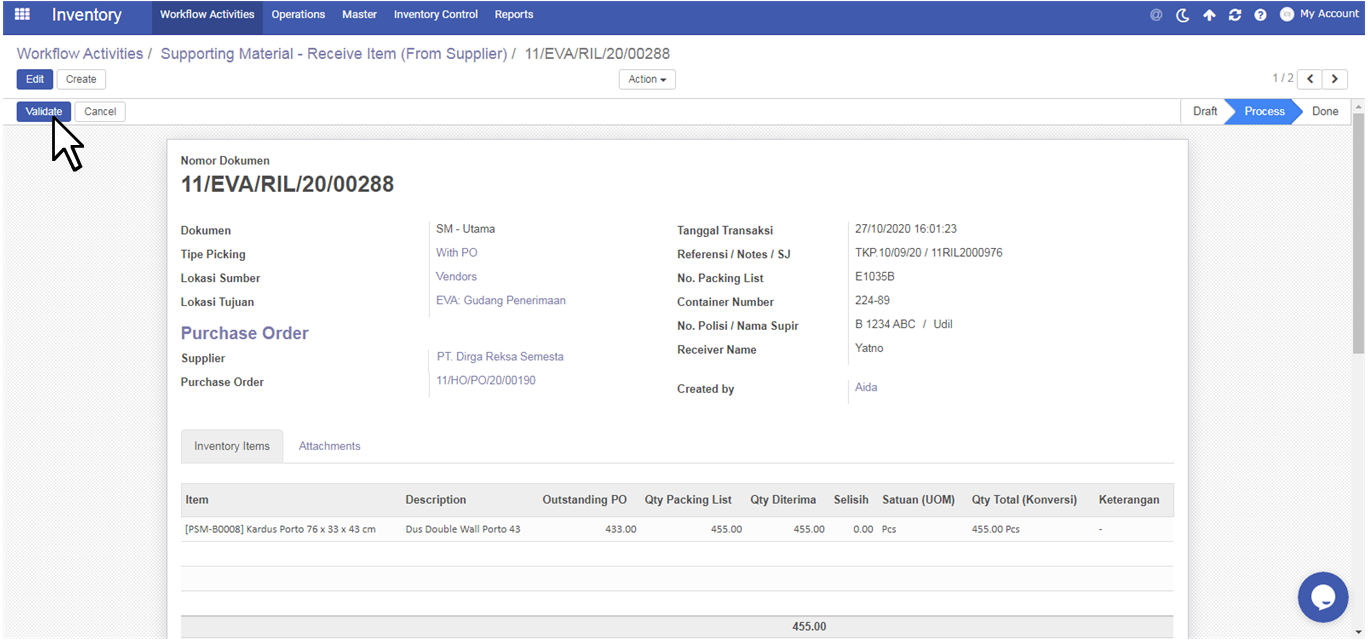Image resolution: width=1368 pixels, height=640 pixels.
Task: Toggle dark mode with the moon icon
Action: coord(1183,15)
